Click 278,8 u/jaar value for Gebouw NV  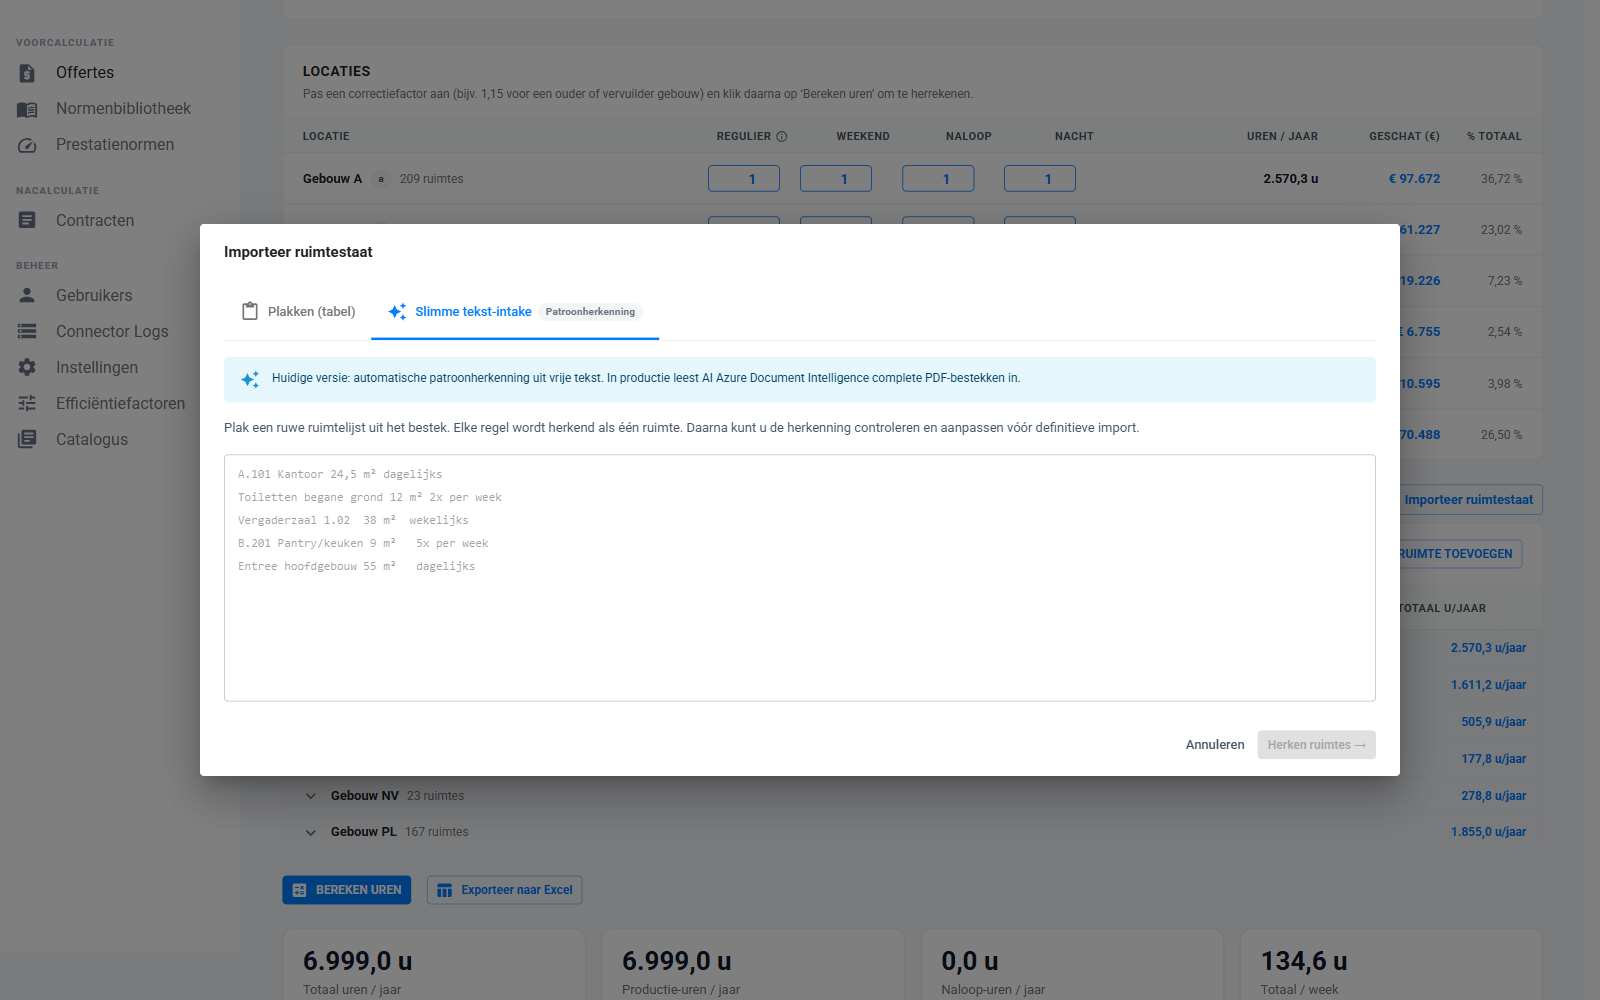pos(1493,796)
